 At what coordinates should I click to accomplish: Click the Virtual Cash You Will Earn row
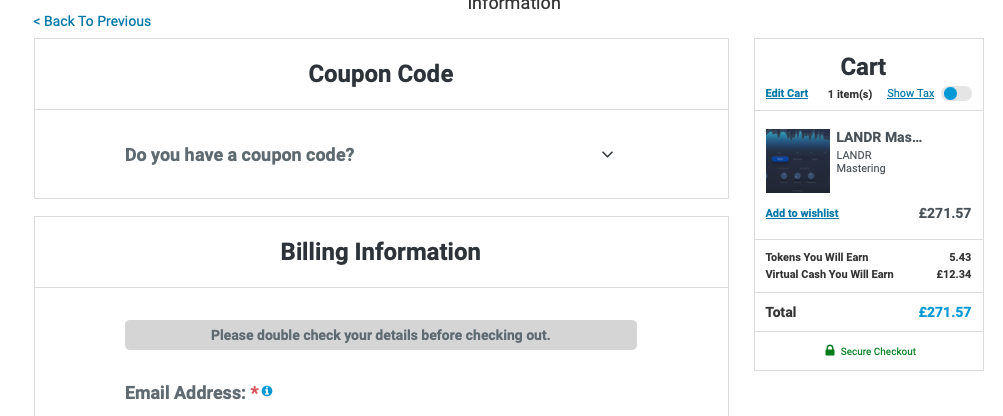[868, 275]
